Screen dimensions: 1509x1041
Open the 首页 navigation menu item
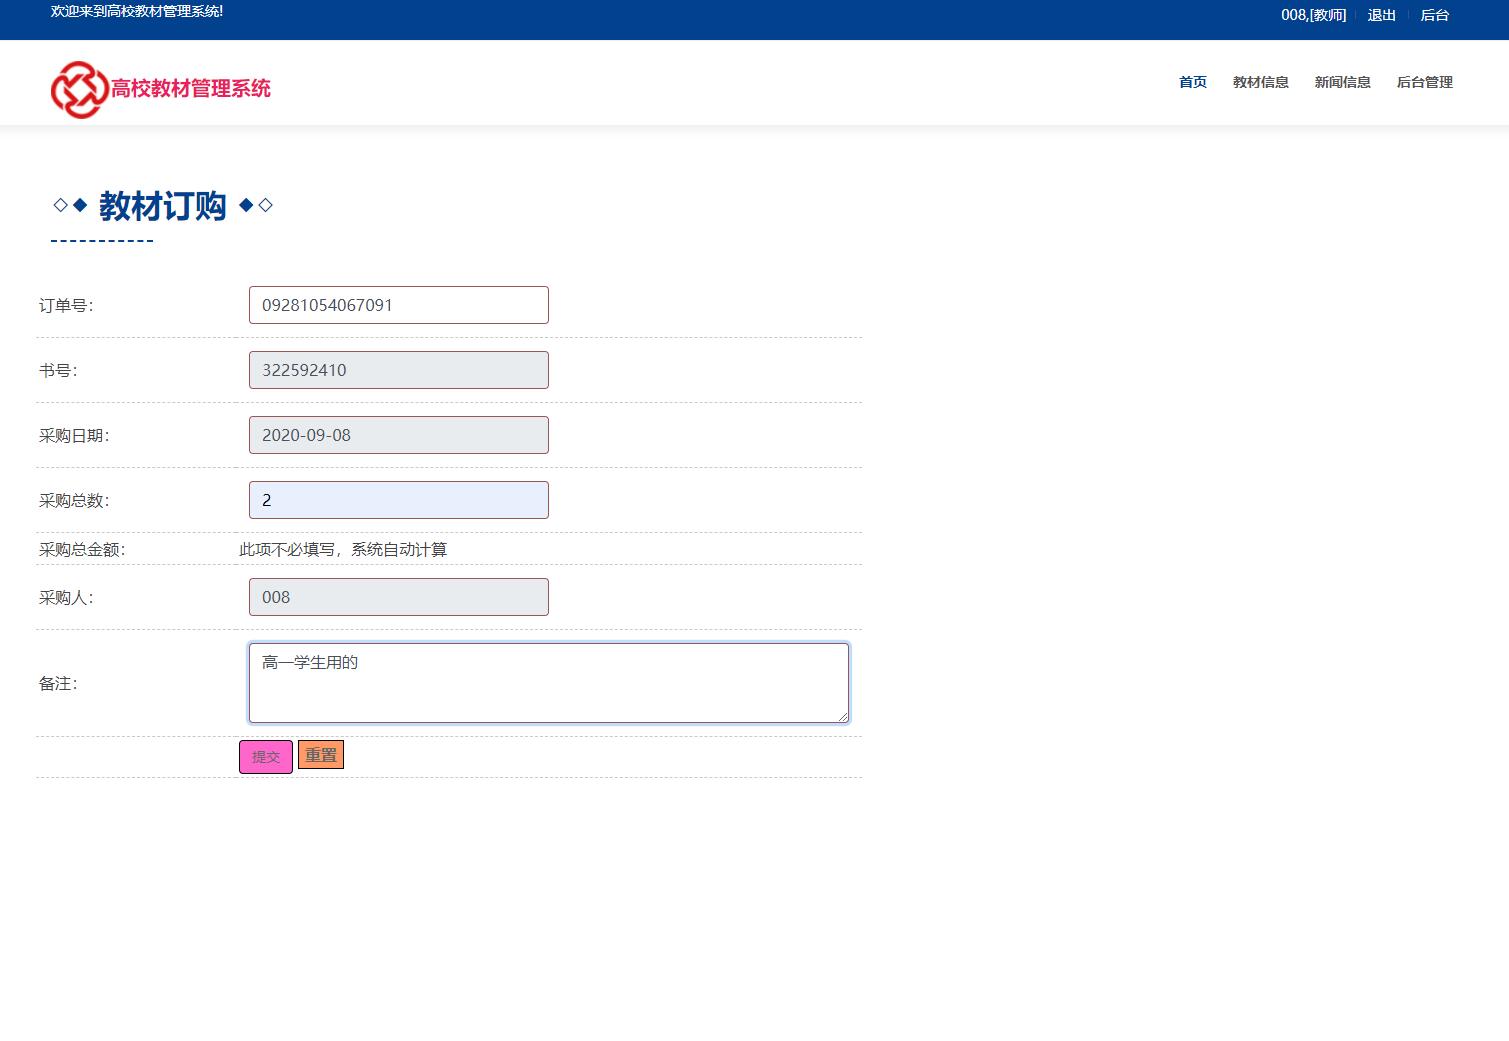1192,82
